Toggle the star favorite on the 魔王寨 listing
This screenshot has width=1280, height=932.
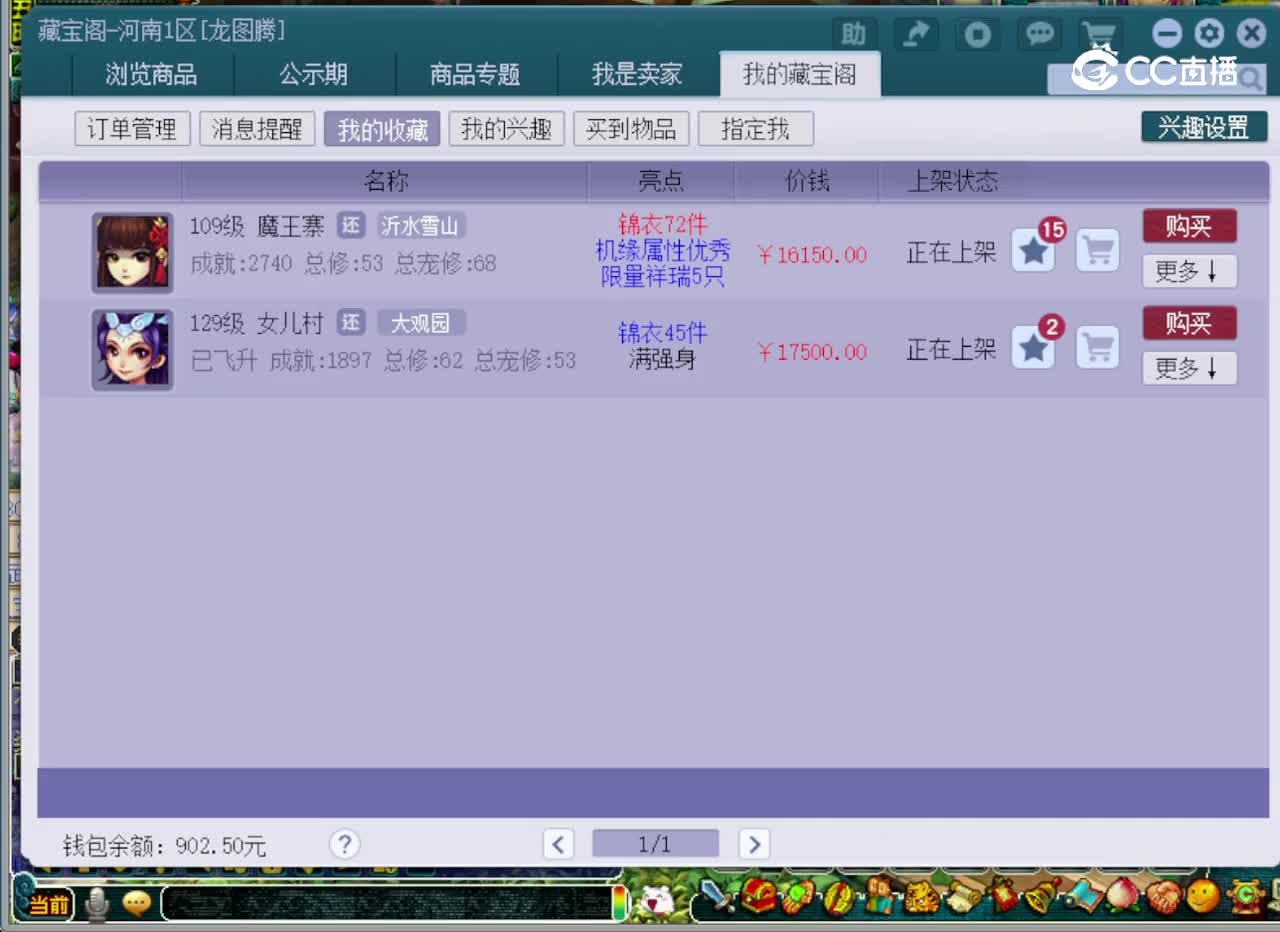click(1033, 251)
